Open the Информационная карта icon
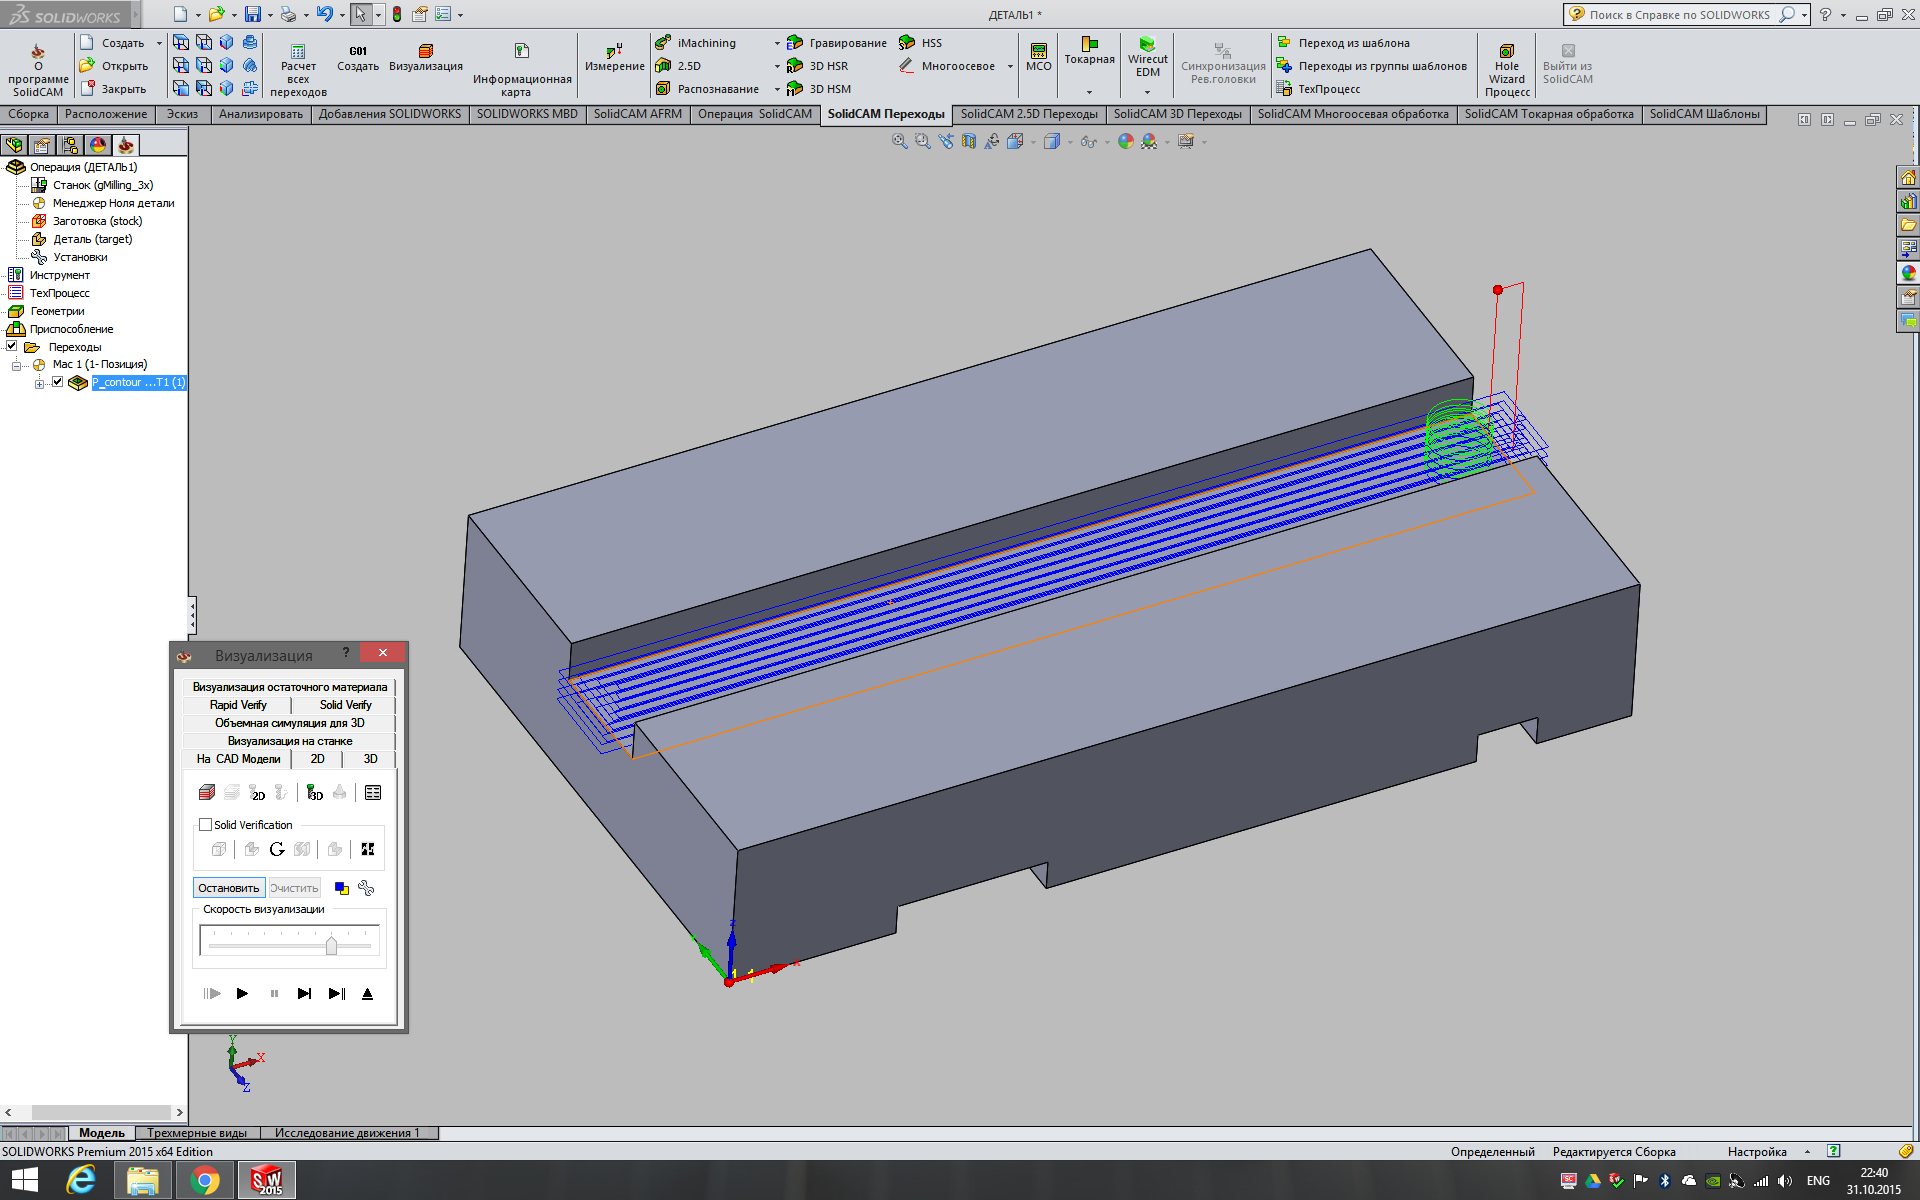Image resolution: width=1920 pixels, height=1200 pixels. [x=521, y=51]
